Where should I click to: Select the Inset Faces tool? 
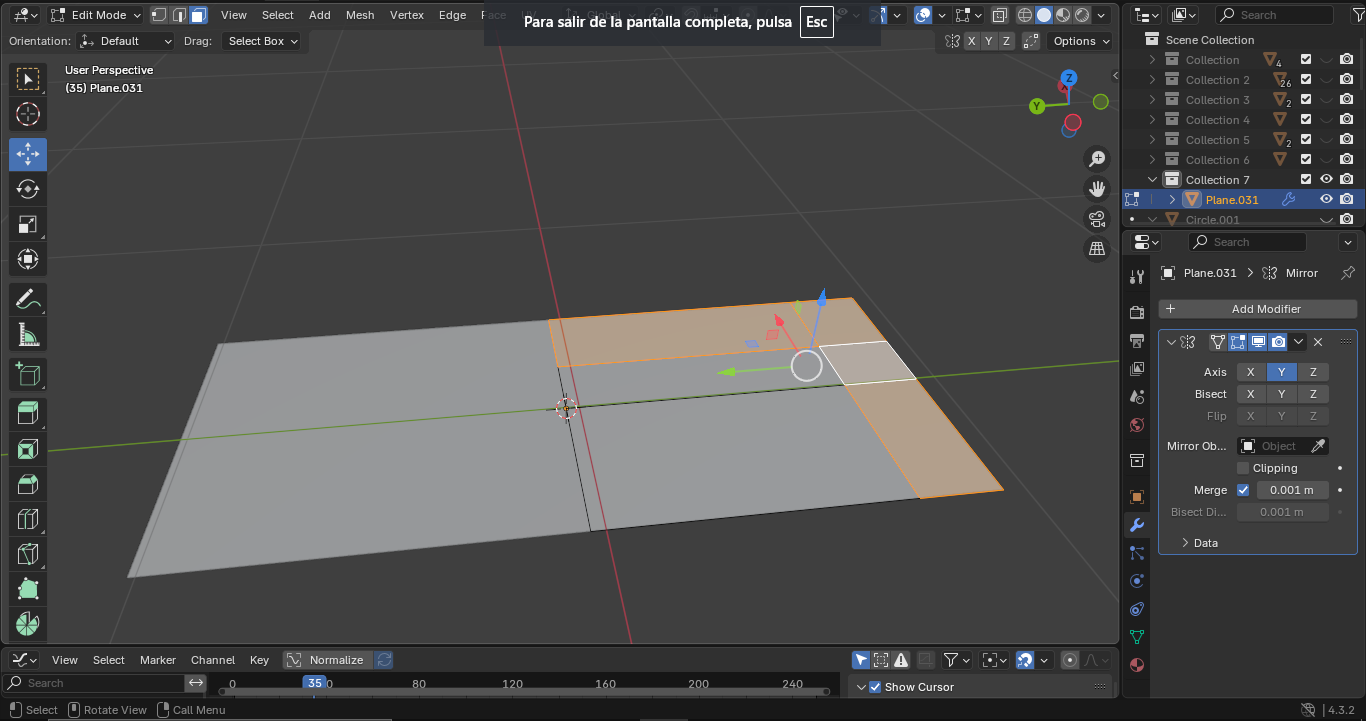pyautogui.click(x=28, y=449)
